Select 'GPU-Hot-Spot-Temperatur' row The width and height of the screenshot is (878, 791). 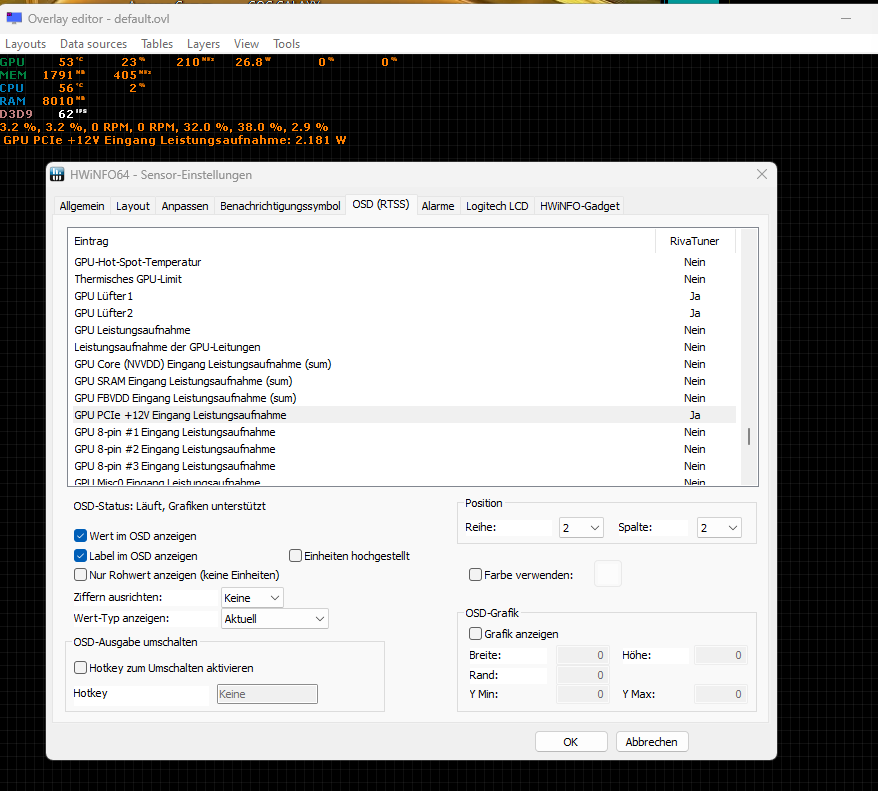pos(402,262)
